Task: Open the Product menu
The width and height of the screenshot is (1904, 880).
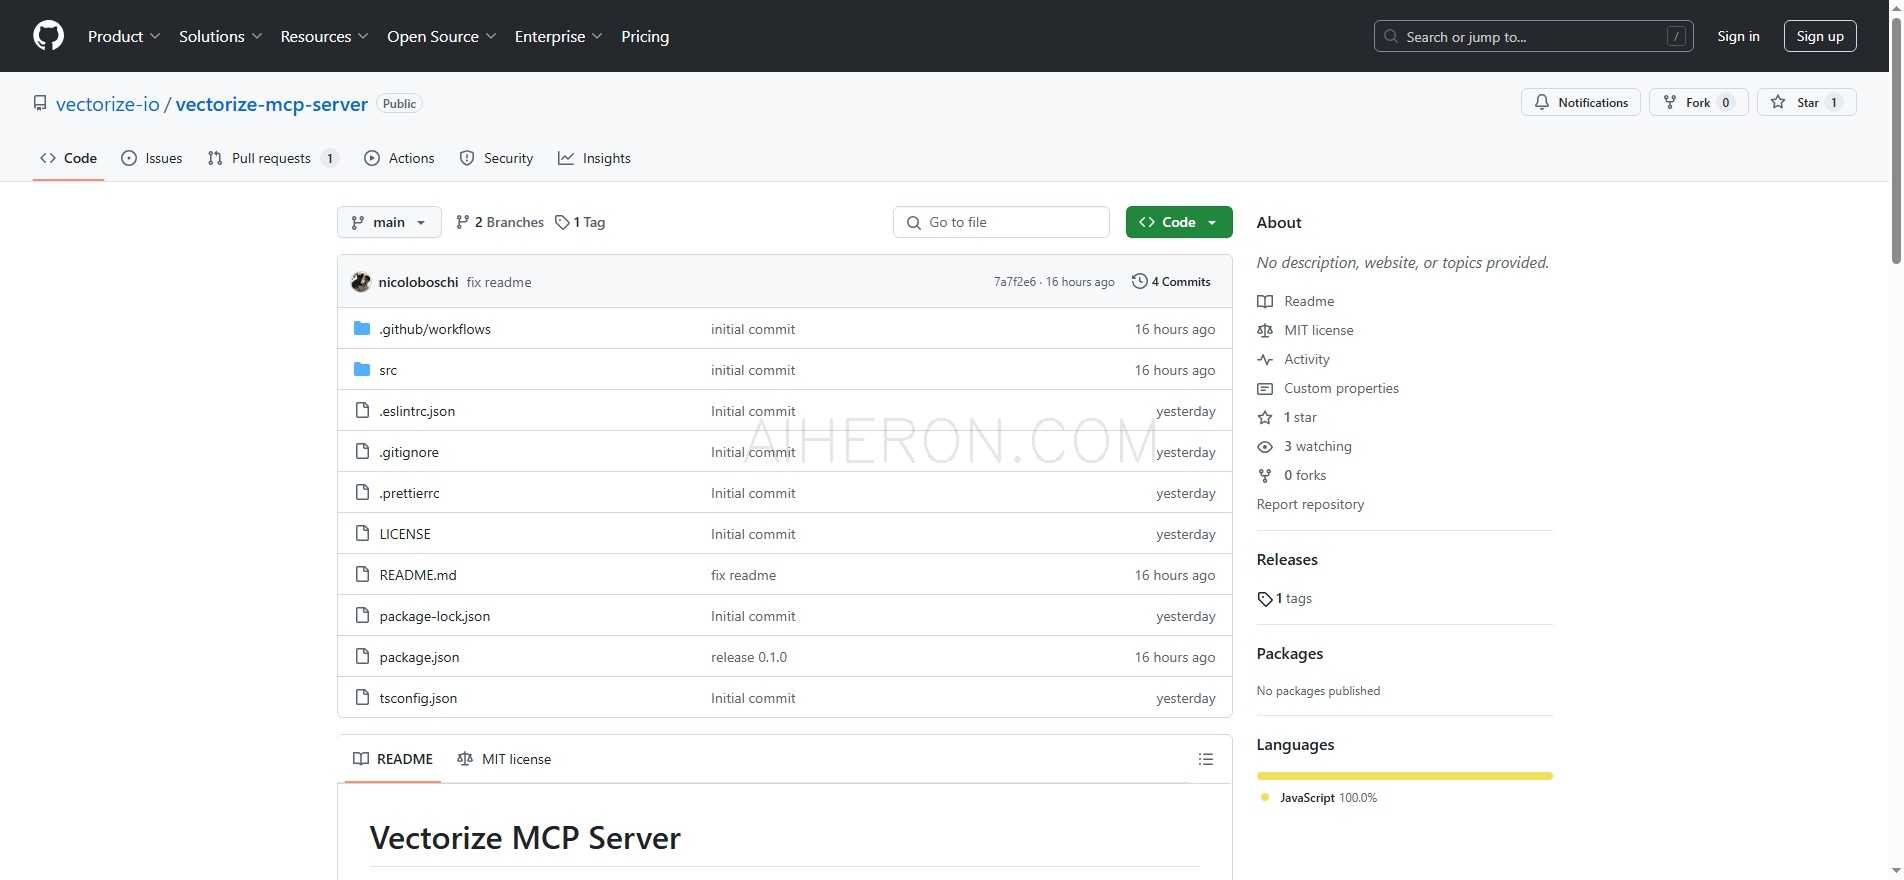Action: point(124,36)
